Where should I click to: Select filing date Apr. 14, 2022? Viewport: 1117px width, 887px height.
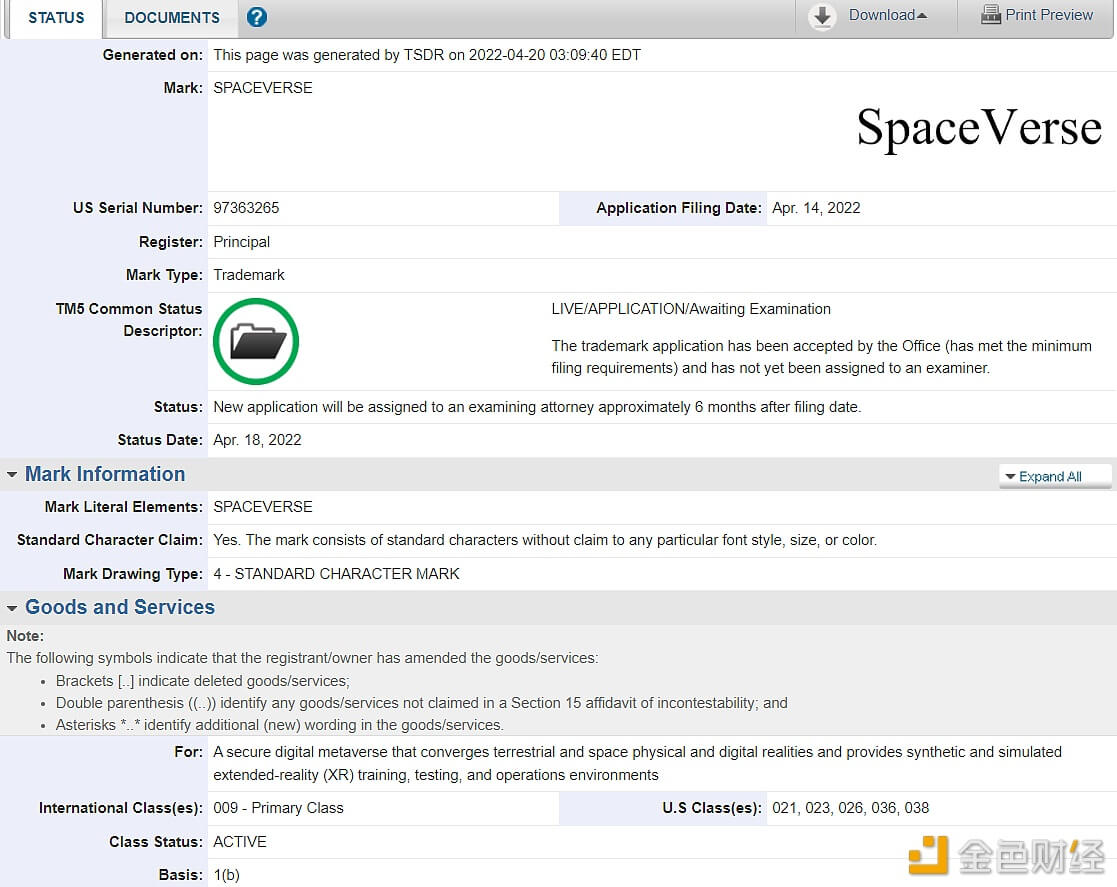(x=816, y=208)
